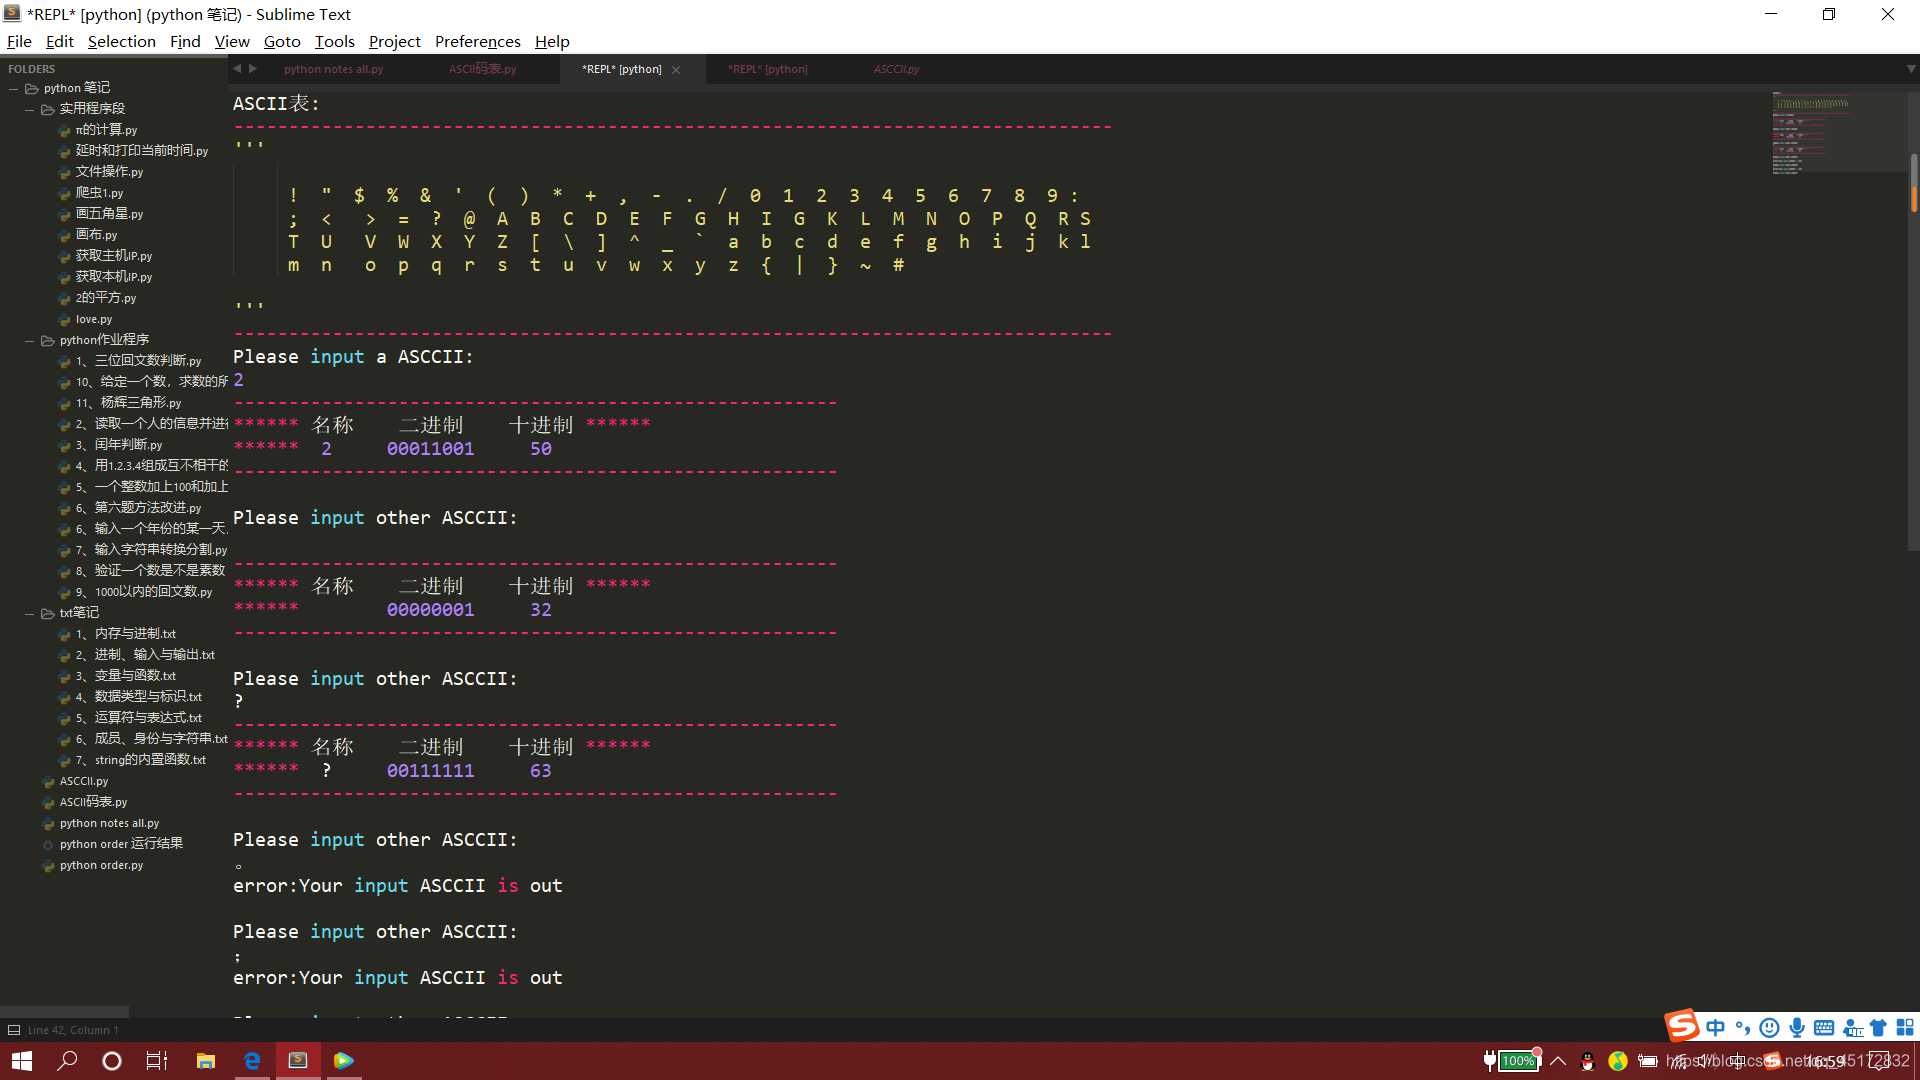Screen dimensions: 1920x1080
Task: Click the Sogou input voice microphone icon
Action: click(1797, 1028)
